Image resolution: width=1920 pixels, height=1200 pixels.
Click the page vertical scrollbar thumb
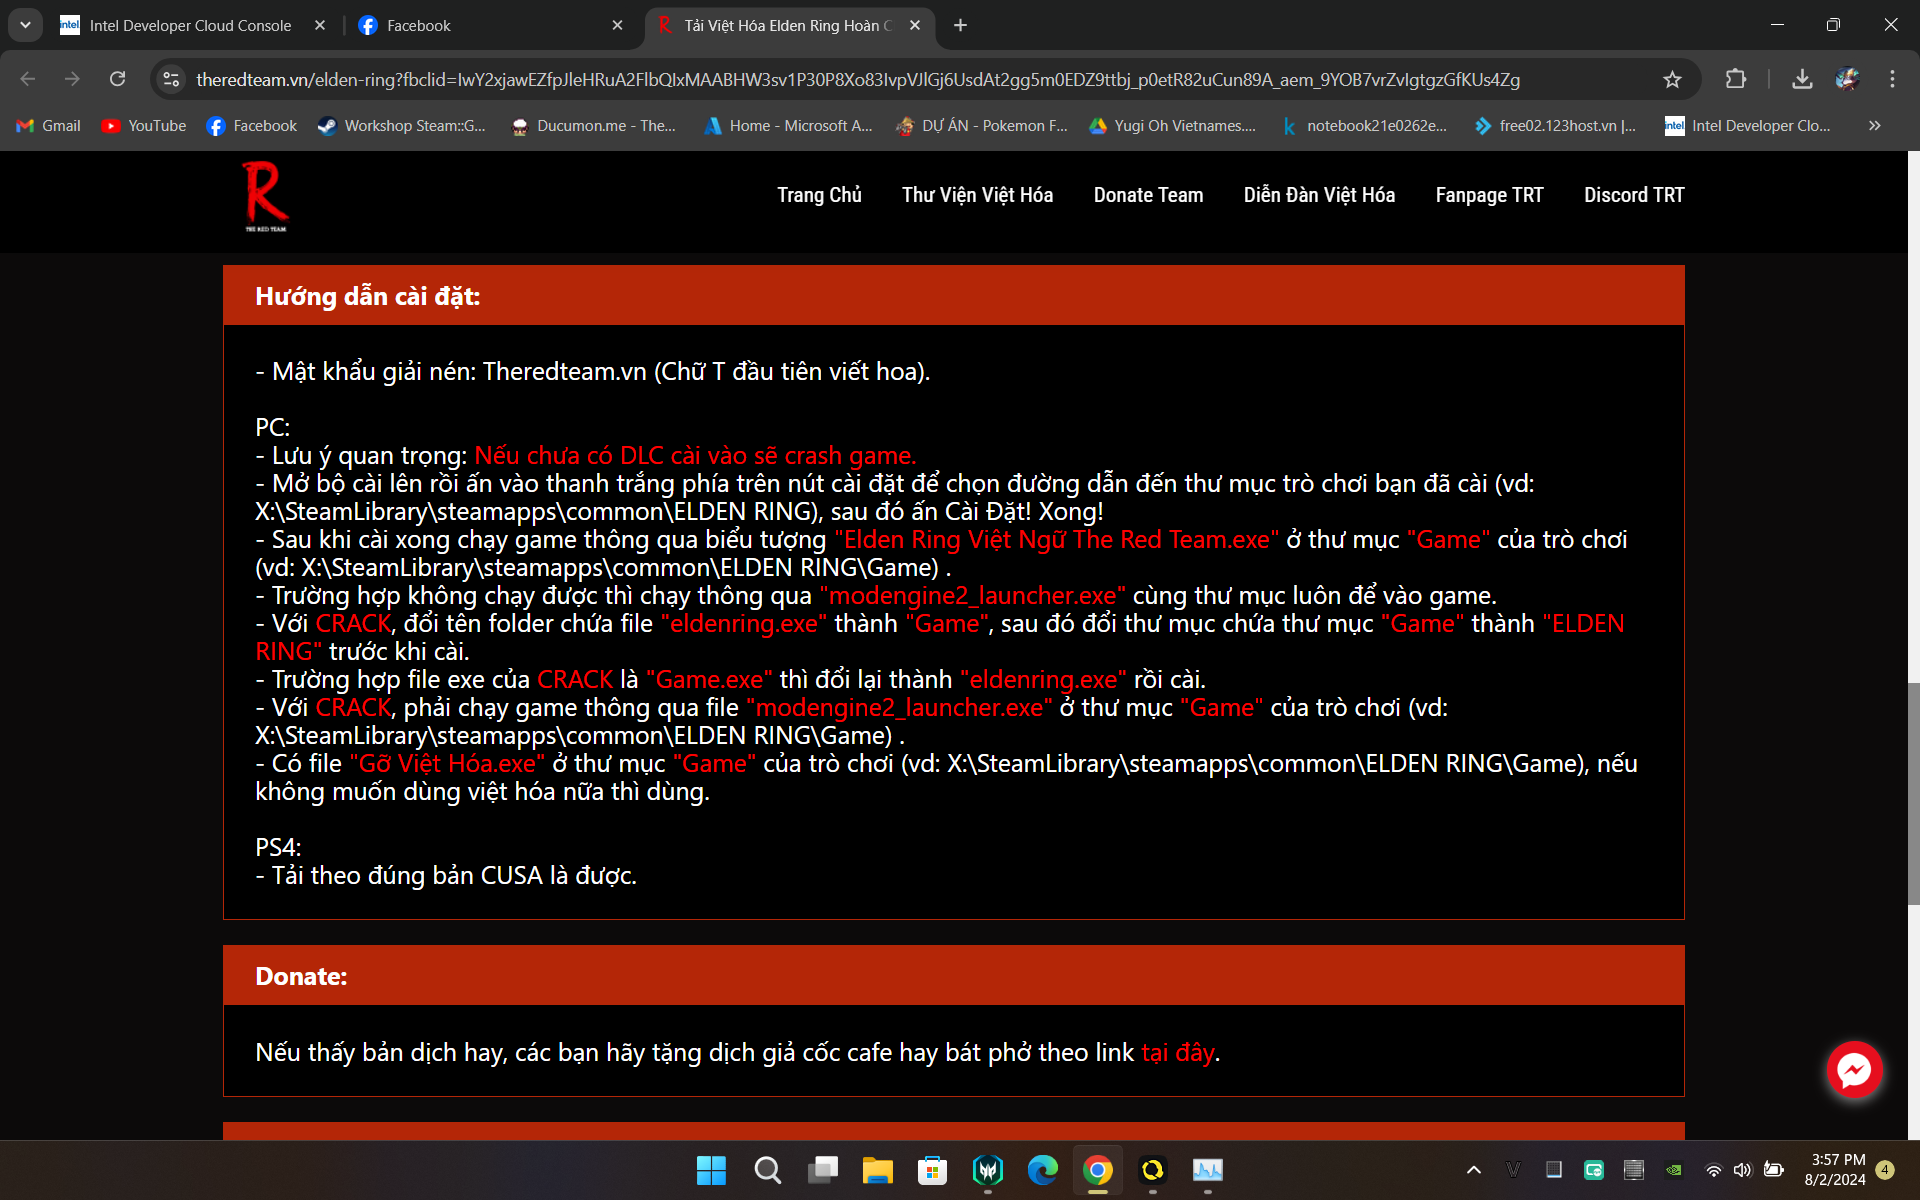tap(1913, 795)
